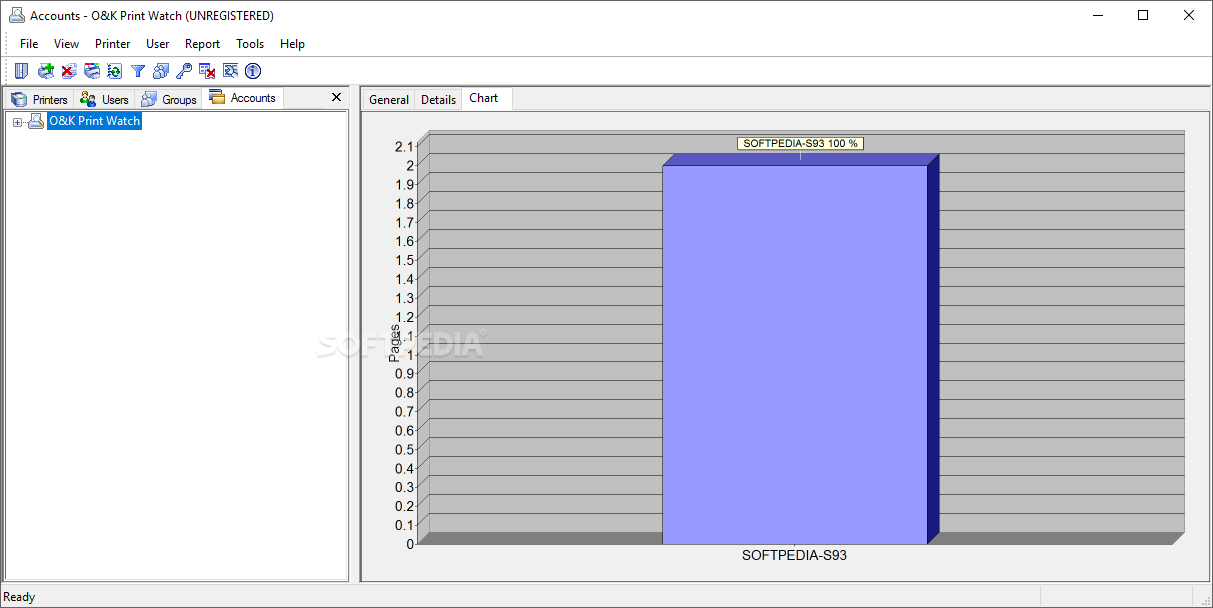Minimize the Print Watch window
The height and width of the screenshot is (608, 1213).
coord(1097,15)
